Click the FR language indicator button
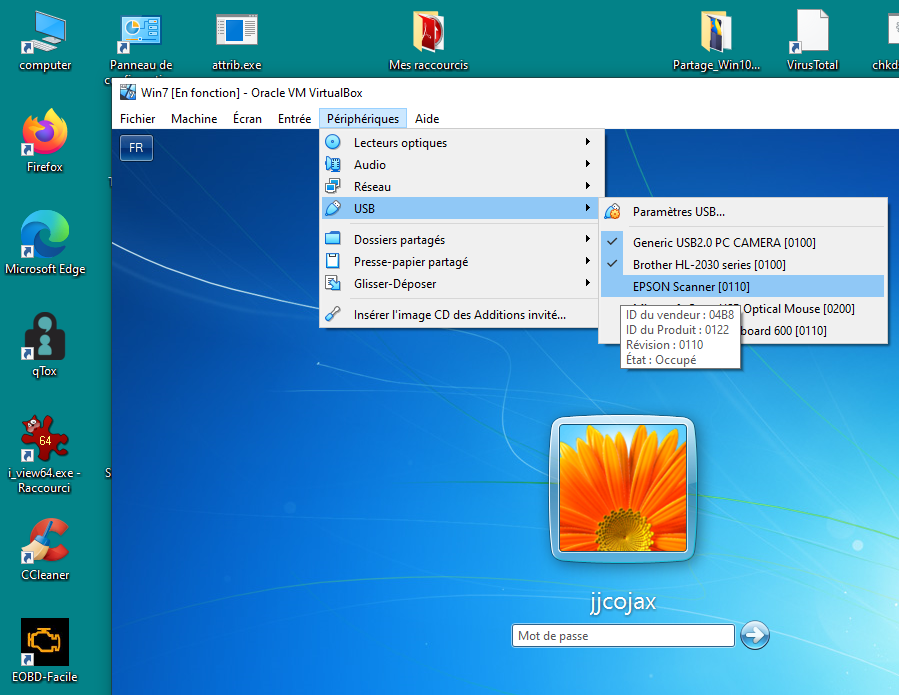The height and width of the screenshot is (695, 899). [x=136, y=148]
